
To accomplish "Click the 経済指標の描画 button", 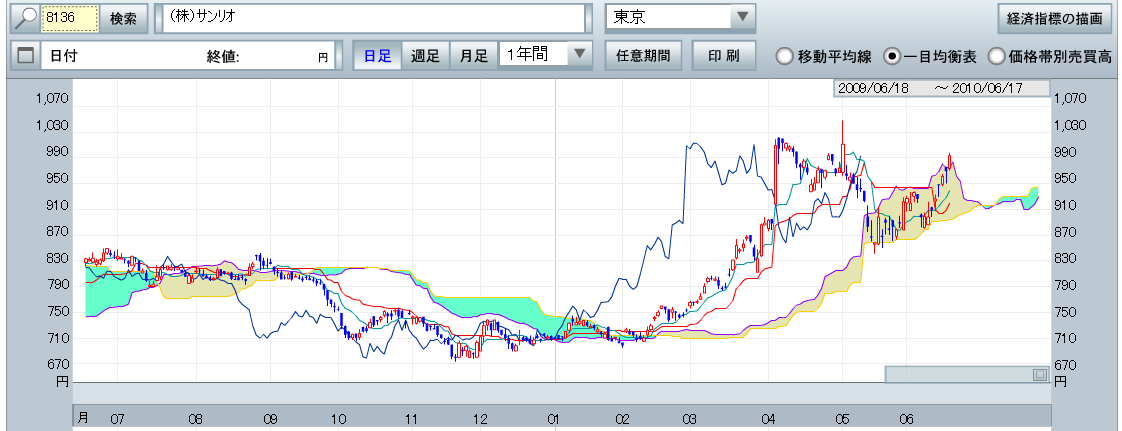I will point(1055,18).
